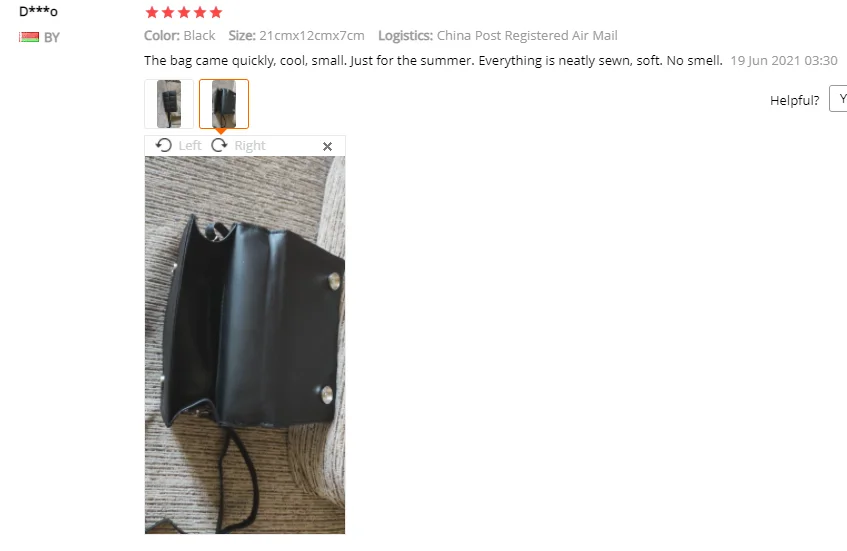Click the "Right" rotate label
The height and width of the screenshot is (551, 847).
tap(250, 146)
